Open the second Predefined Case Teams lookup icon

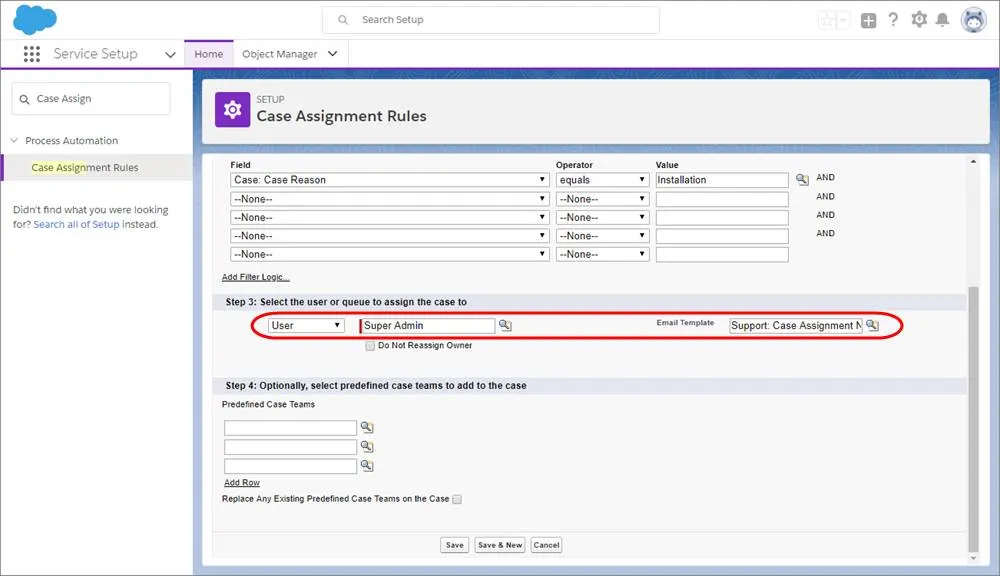pos(367,447)
